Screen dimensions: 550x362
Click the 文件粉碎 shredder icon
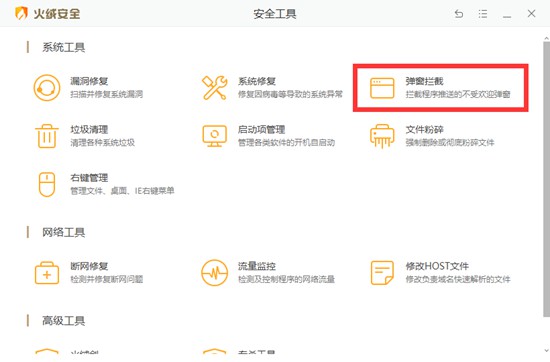click(x=382, y=136)
